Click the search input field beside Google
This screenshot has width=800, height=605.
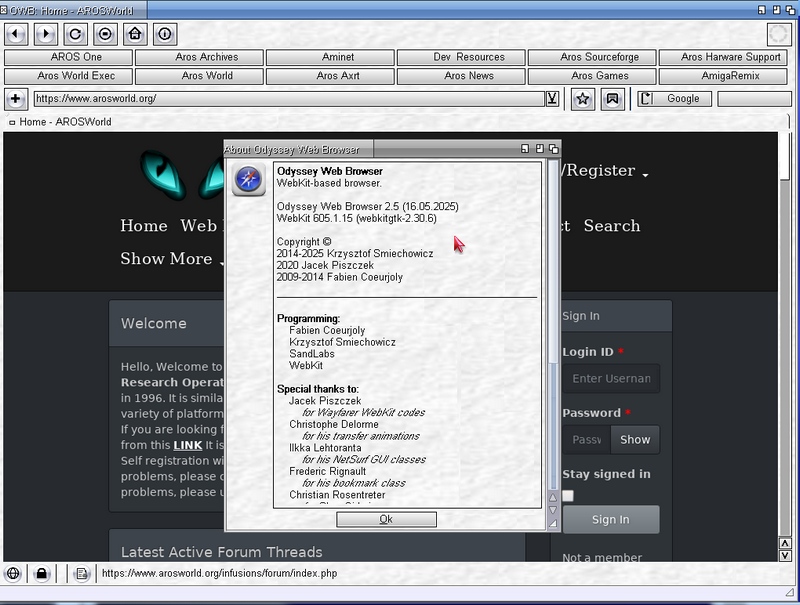click(x=754, y=99)
